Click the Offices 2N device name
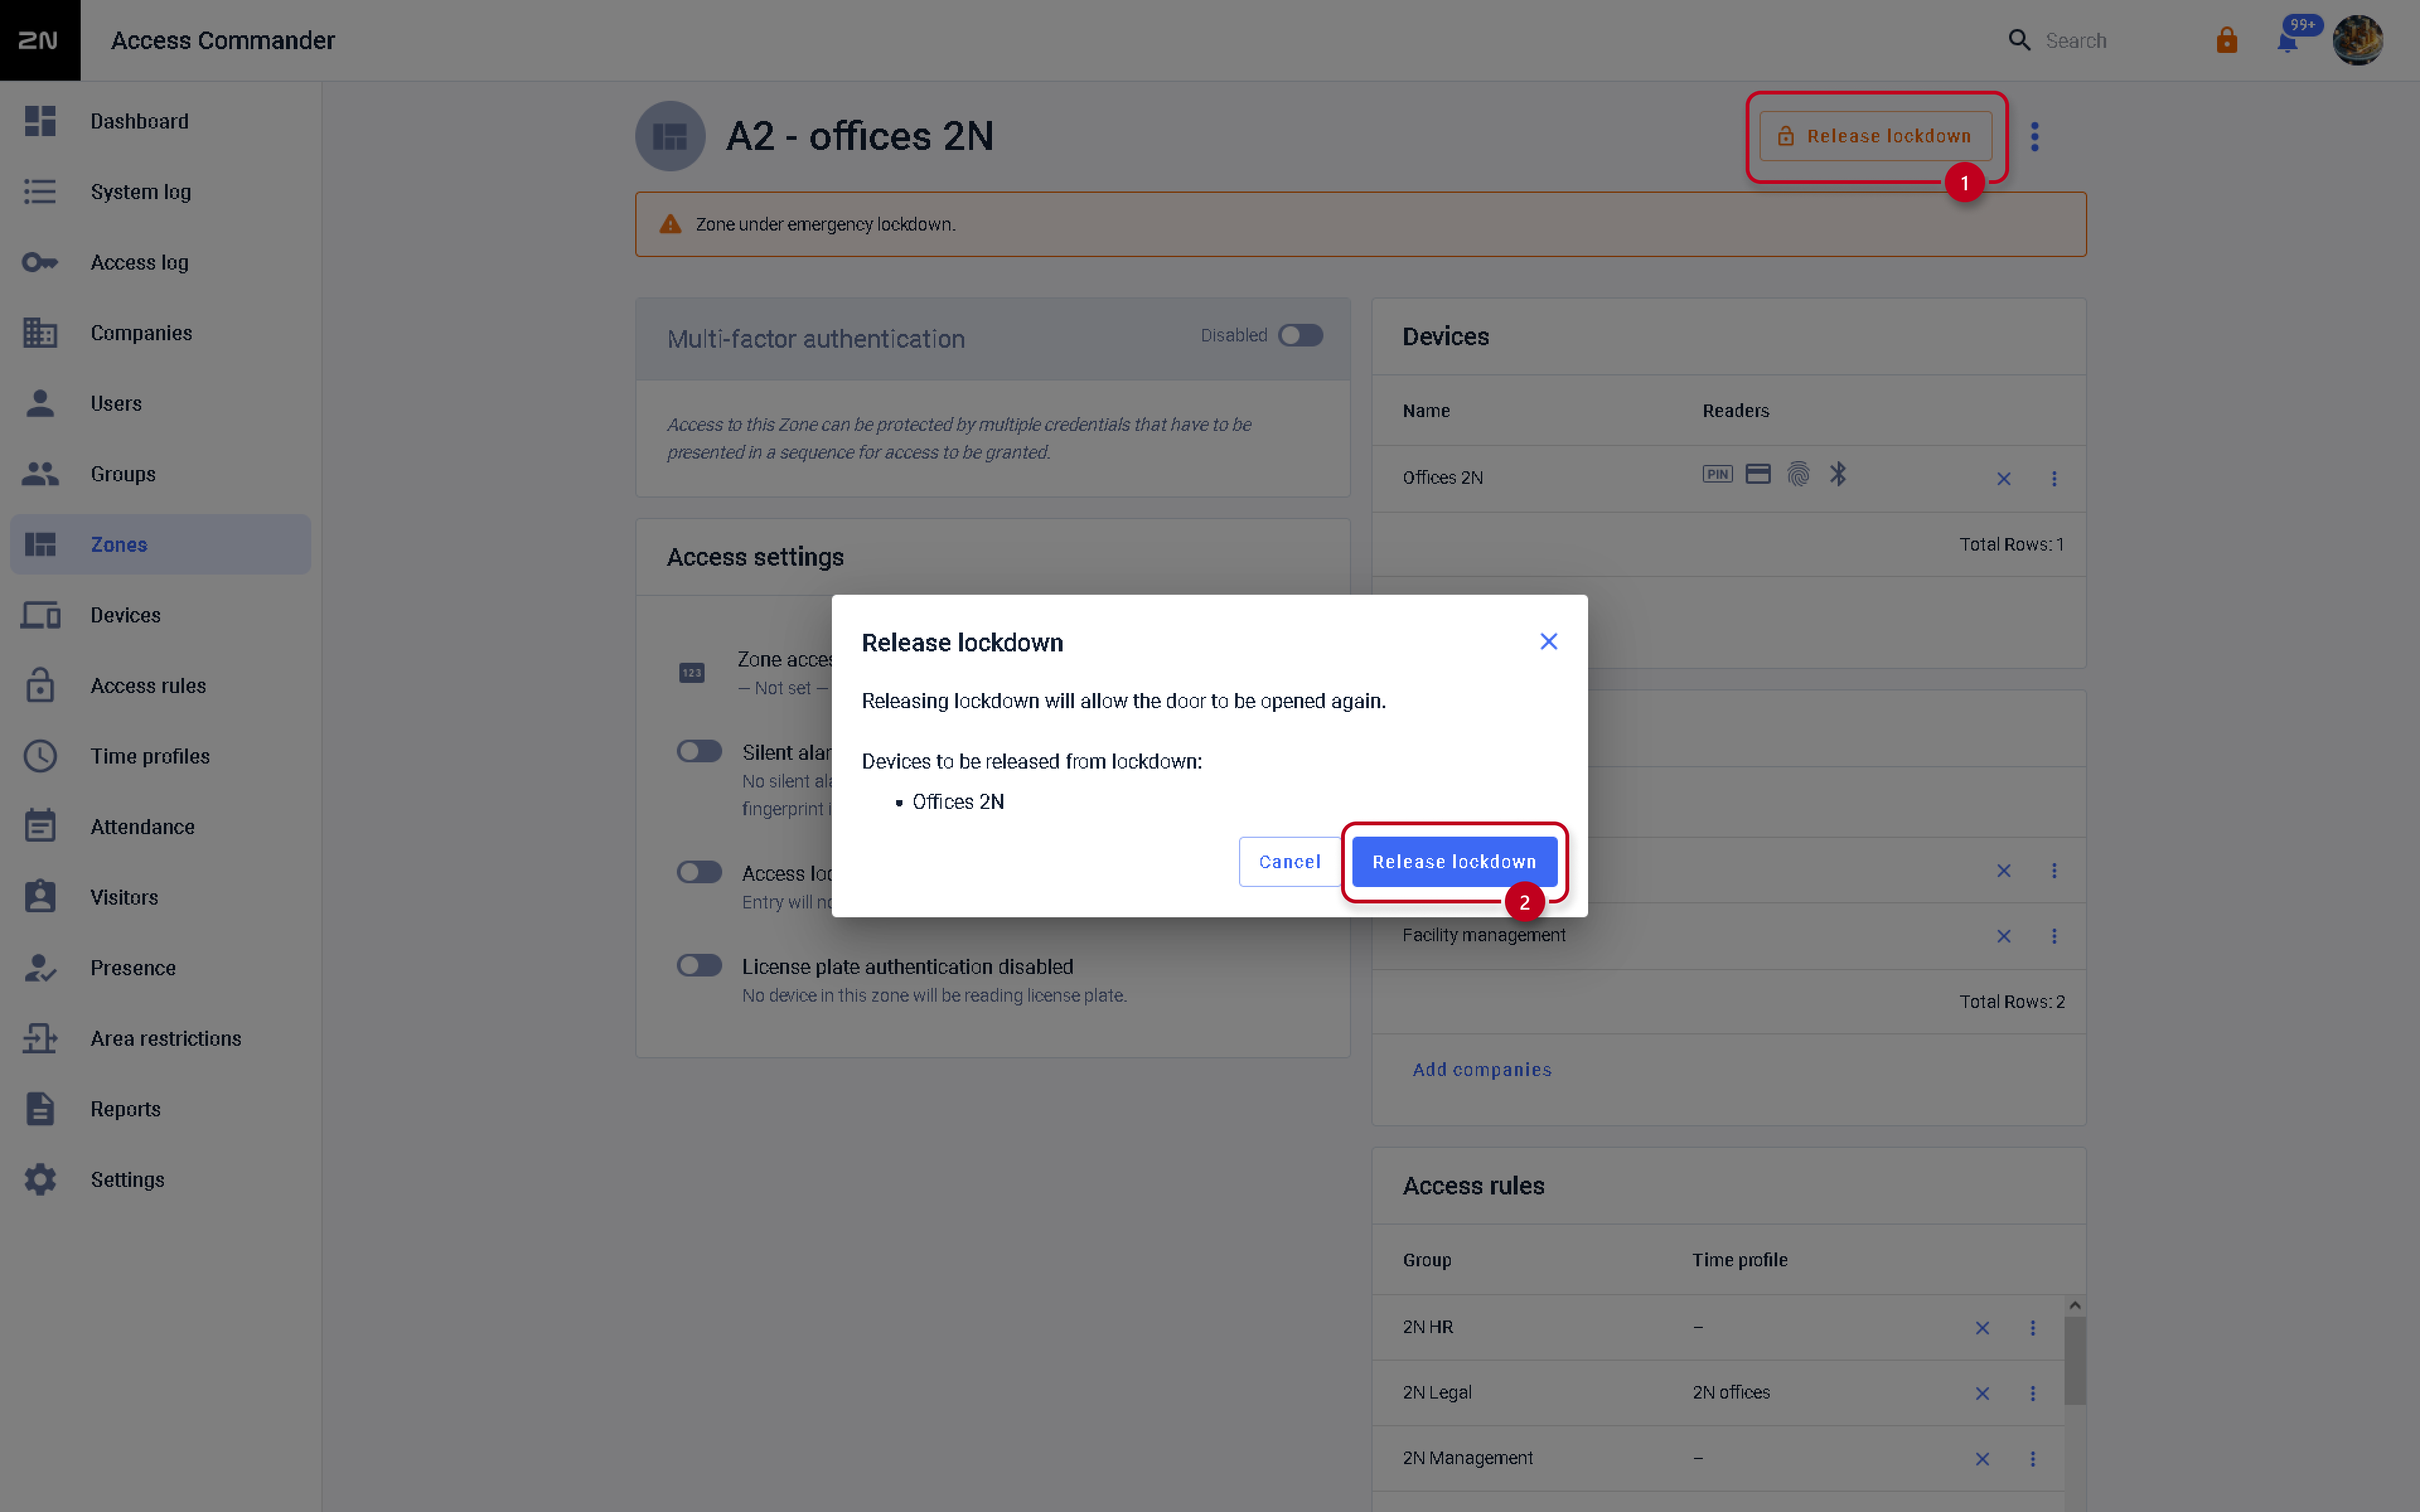This screenshot has width=2420, height=1512. (x=1442, y=478)
